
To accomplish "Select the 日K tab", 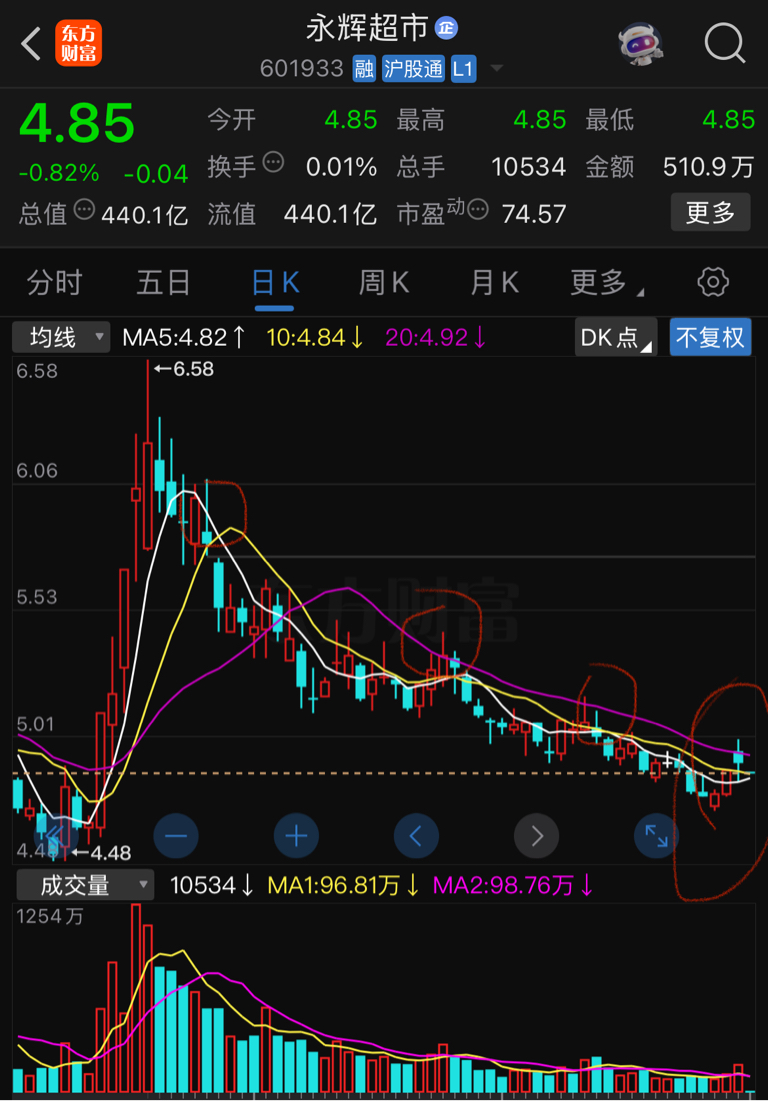I will coord(274,283).
